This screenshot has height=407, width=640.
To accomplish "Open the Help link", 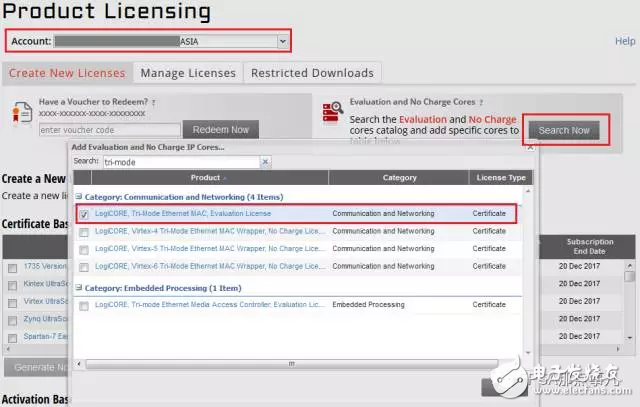I will coord(624,42).
